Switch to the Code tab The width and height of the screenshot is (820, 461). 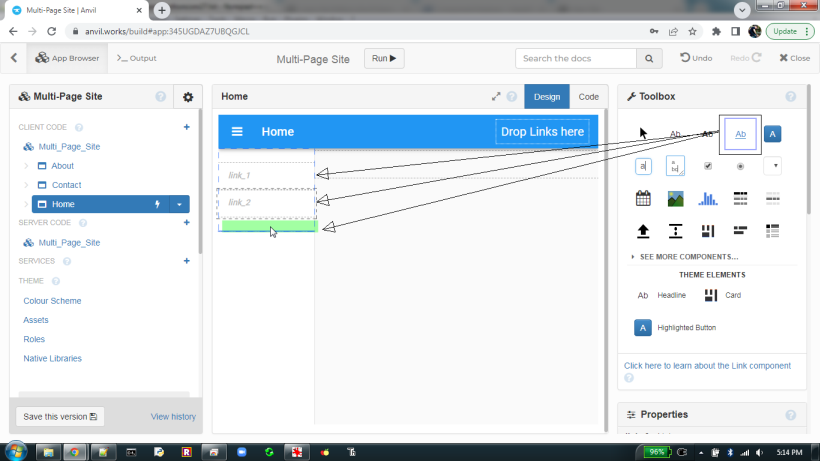pos(589,97)
